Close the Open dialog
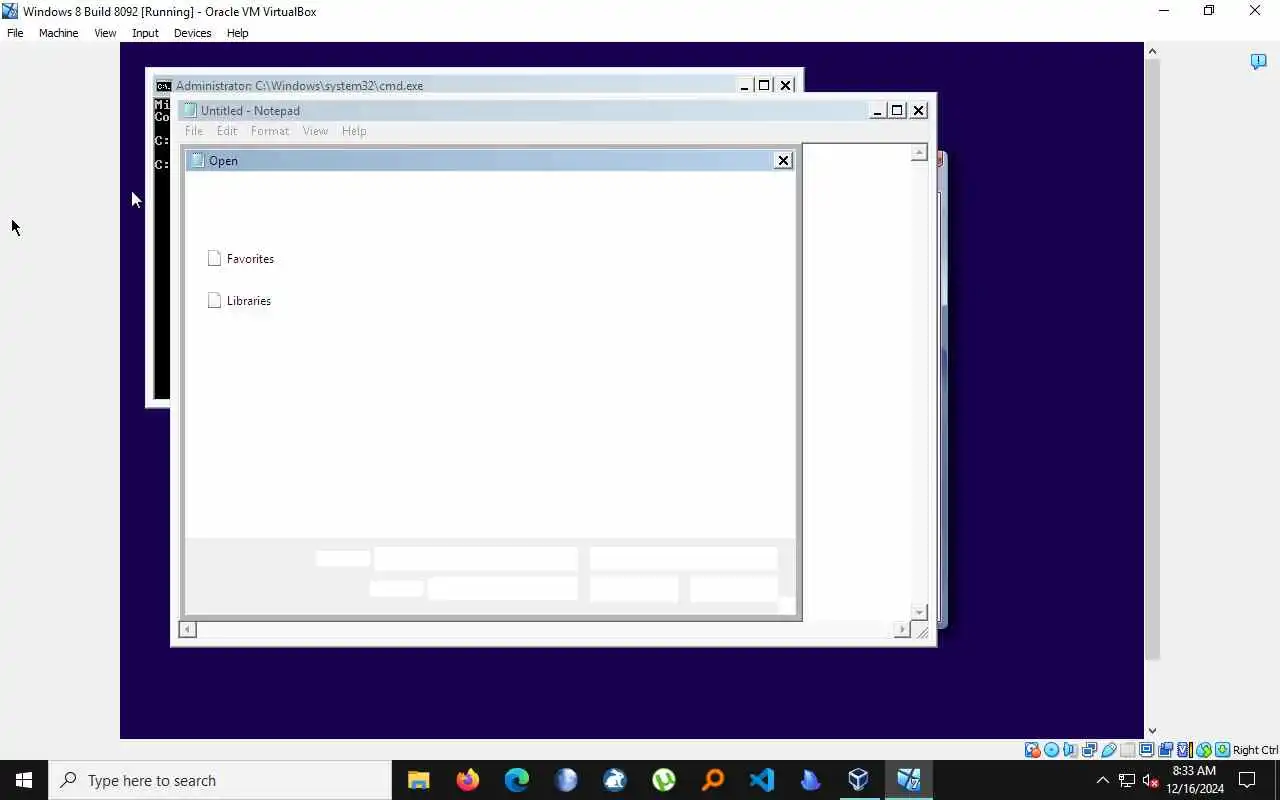1280x800 pixels. pyautogui.click(x=783, y=160)
